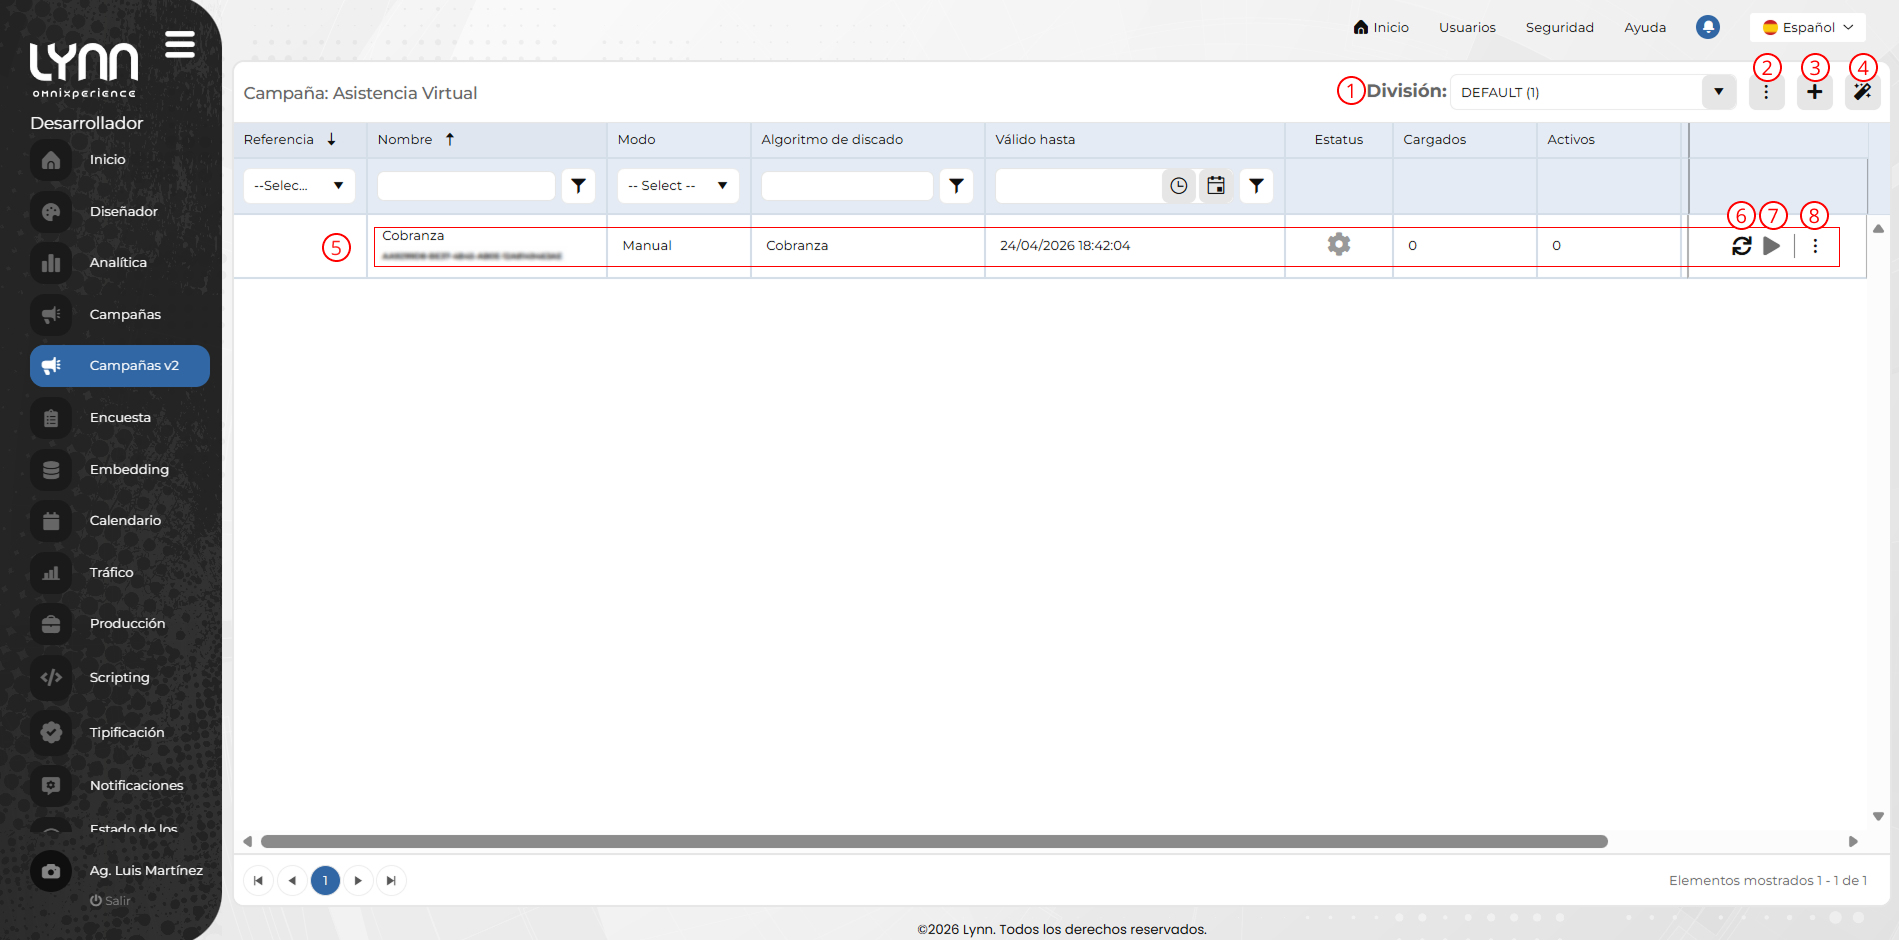This screenshot has width=1899, height=940.
Task: Open Cobranza row more options menu
Action: pos(1815,246)
